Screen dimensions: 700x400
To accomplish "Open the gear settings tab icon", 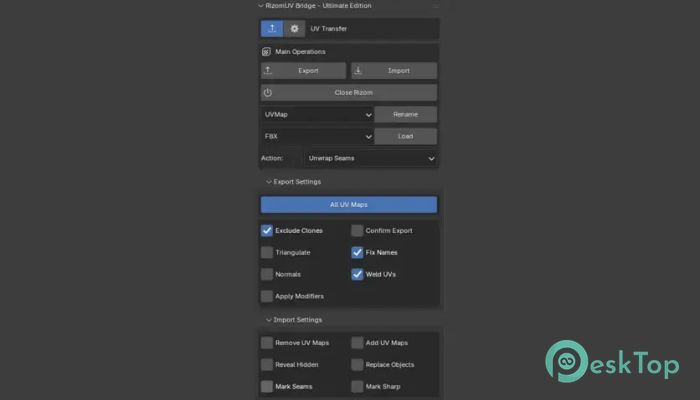I will tap(294, 29).
